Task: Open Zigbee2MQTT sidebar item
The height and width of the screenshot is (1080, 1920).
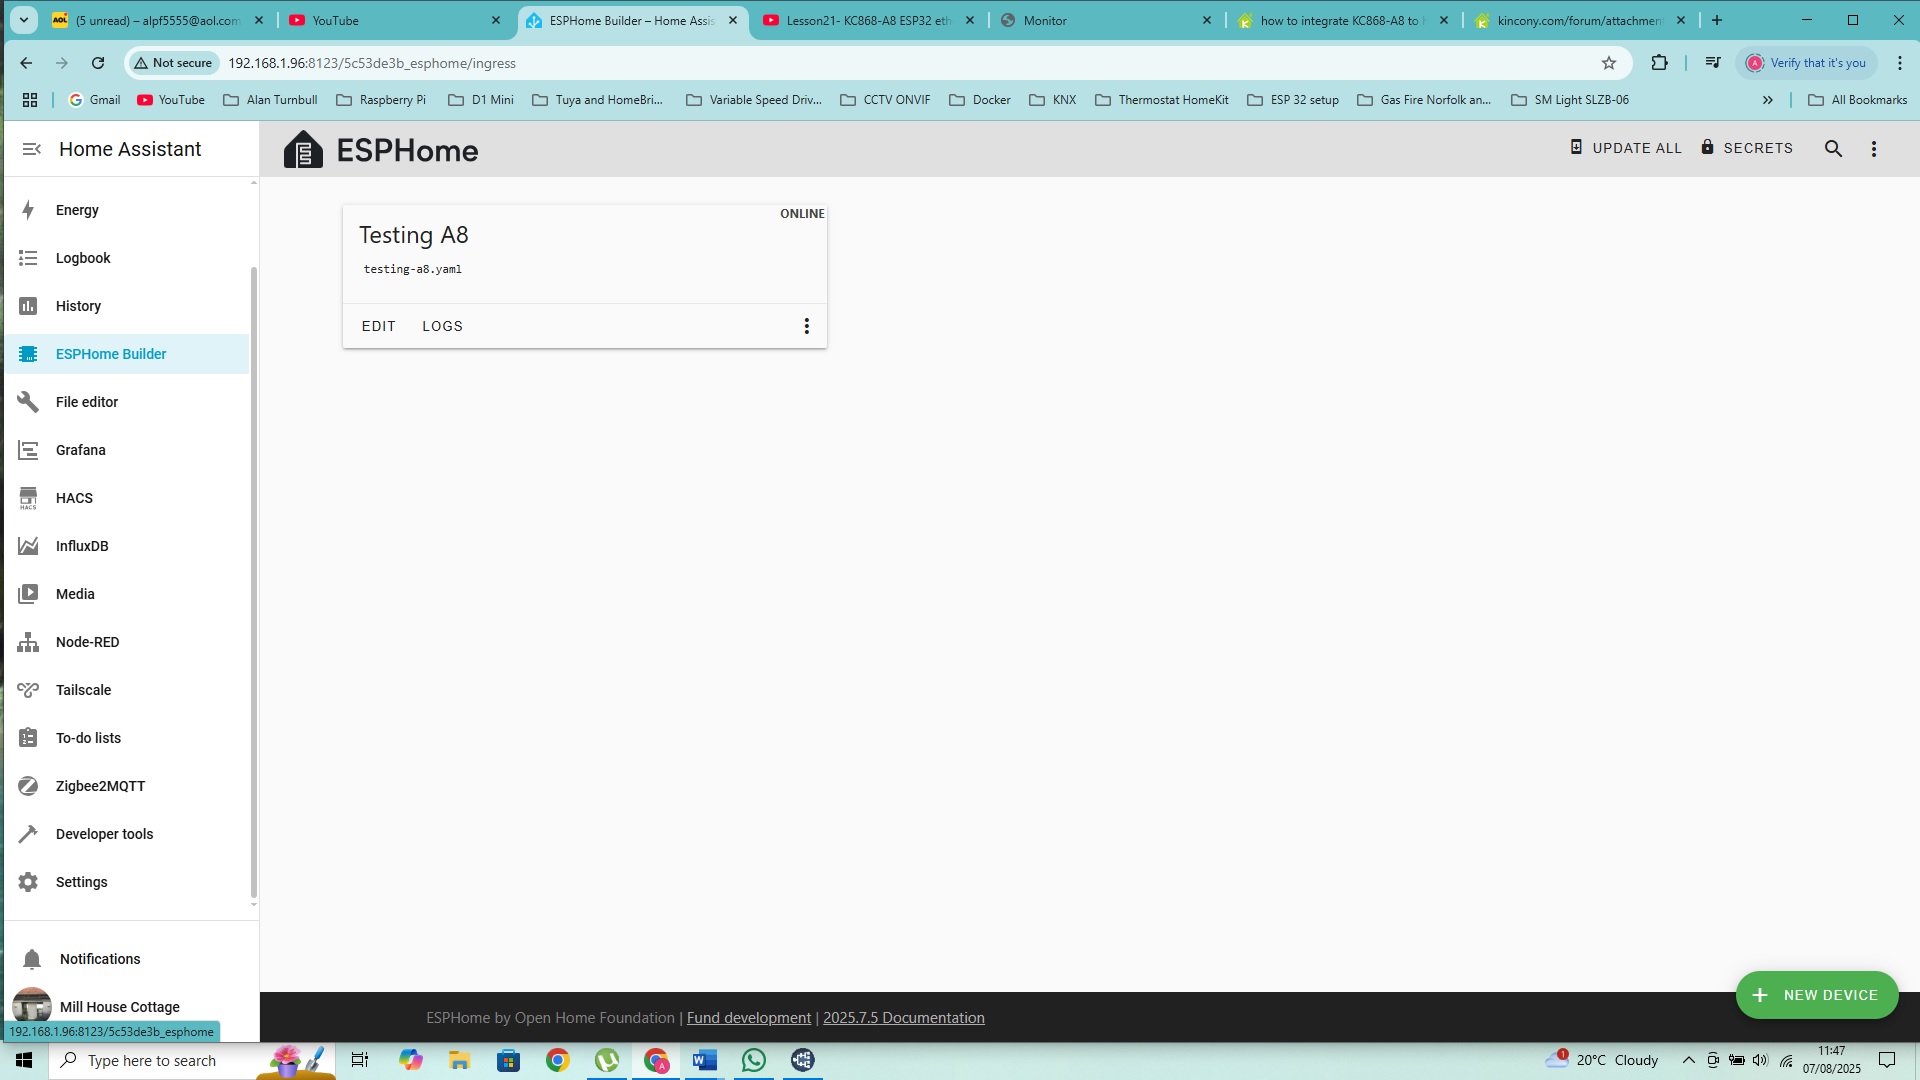Action: click(100, 786)
